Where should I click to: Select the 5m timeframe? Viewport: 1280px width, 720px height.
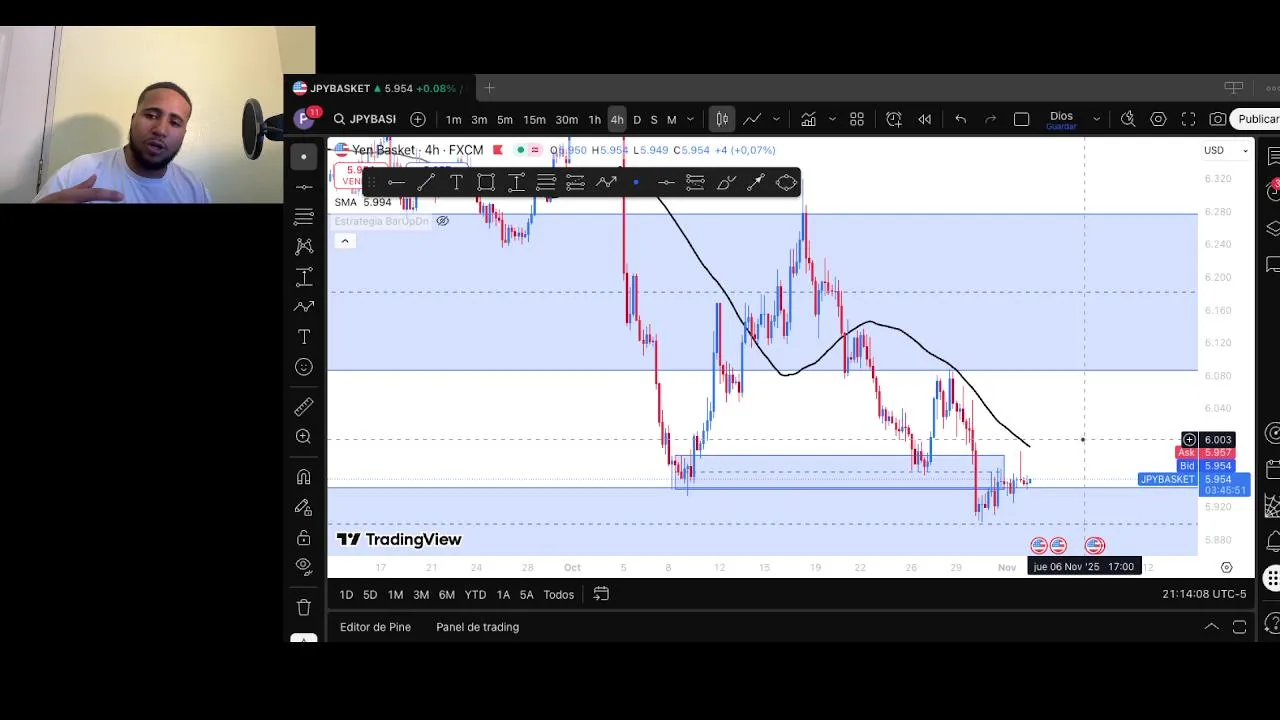(505, 120)
